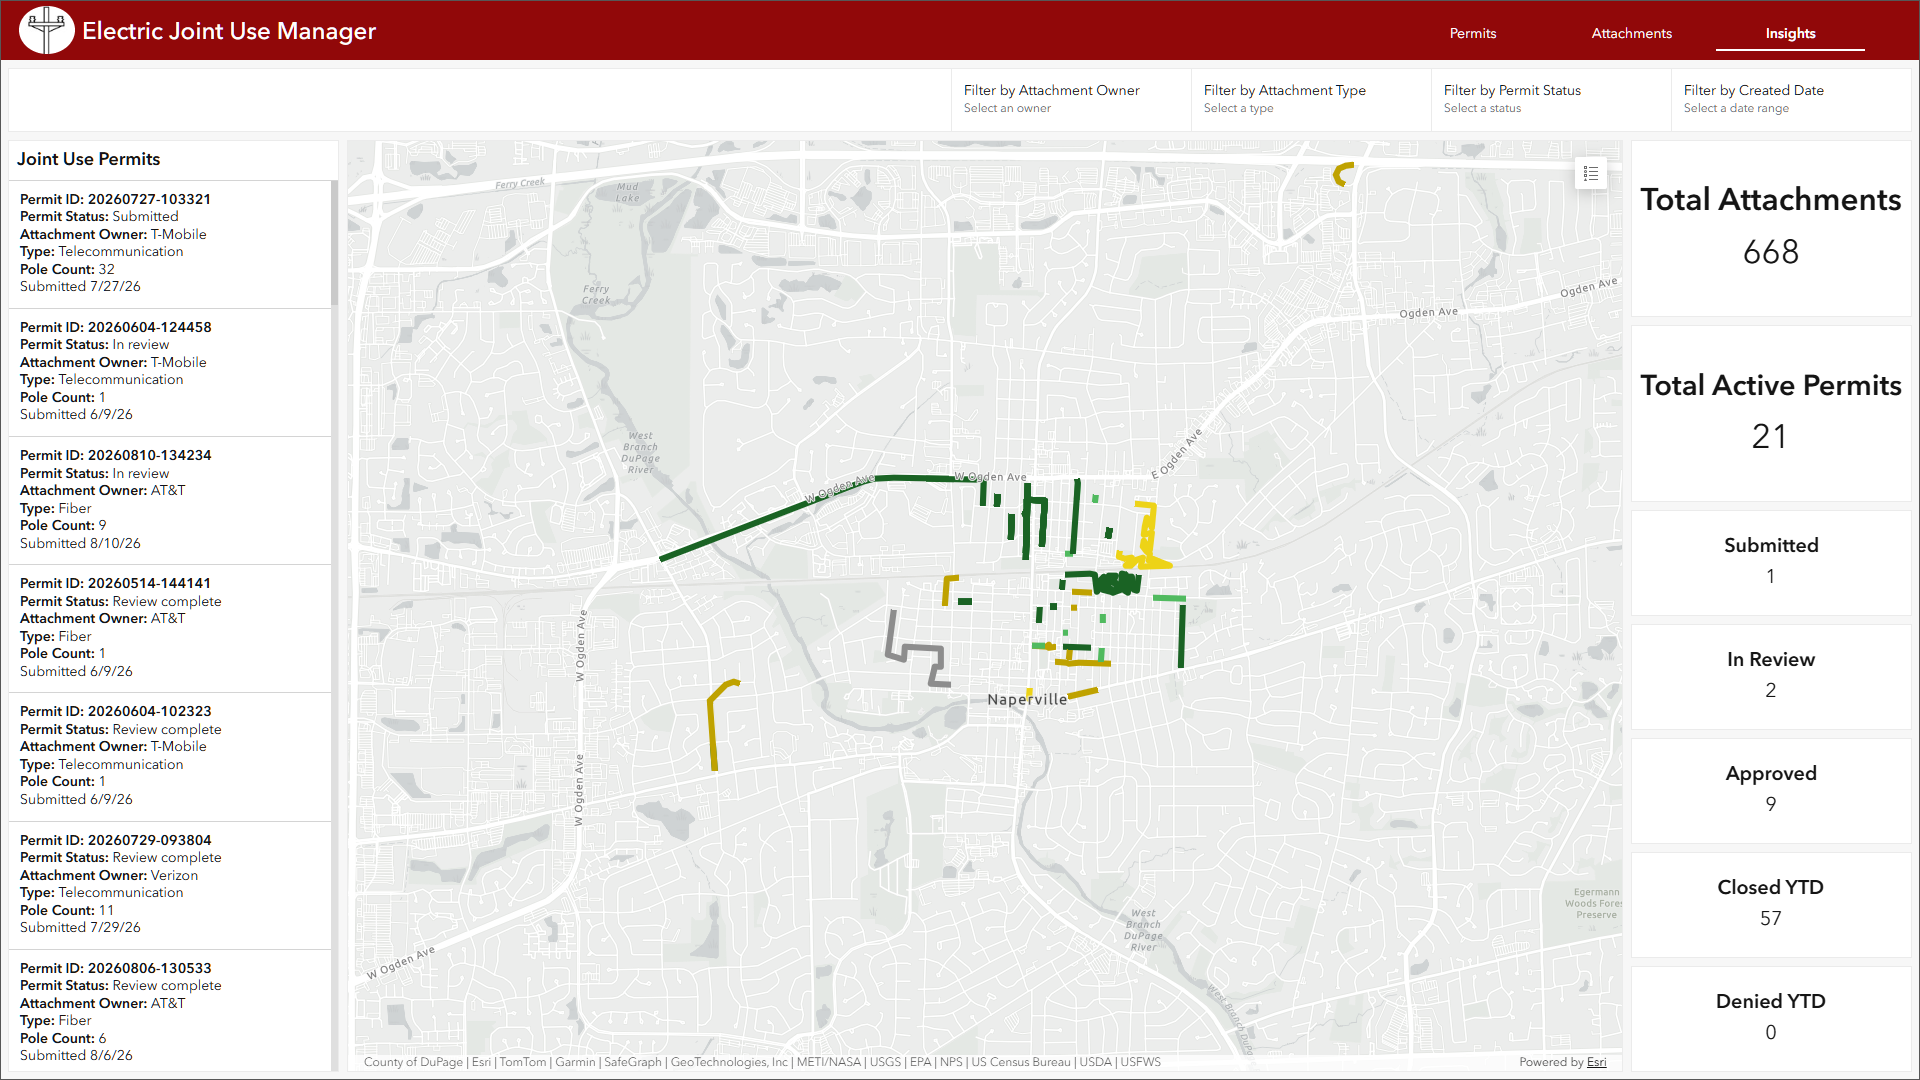Select permit 20260604-102323 in the list
Image resolution: width=1920 pixels, height=1080 pixels.
pos(170,755)
